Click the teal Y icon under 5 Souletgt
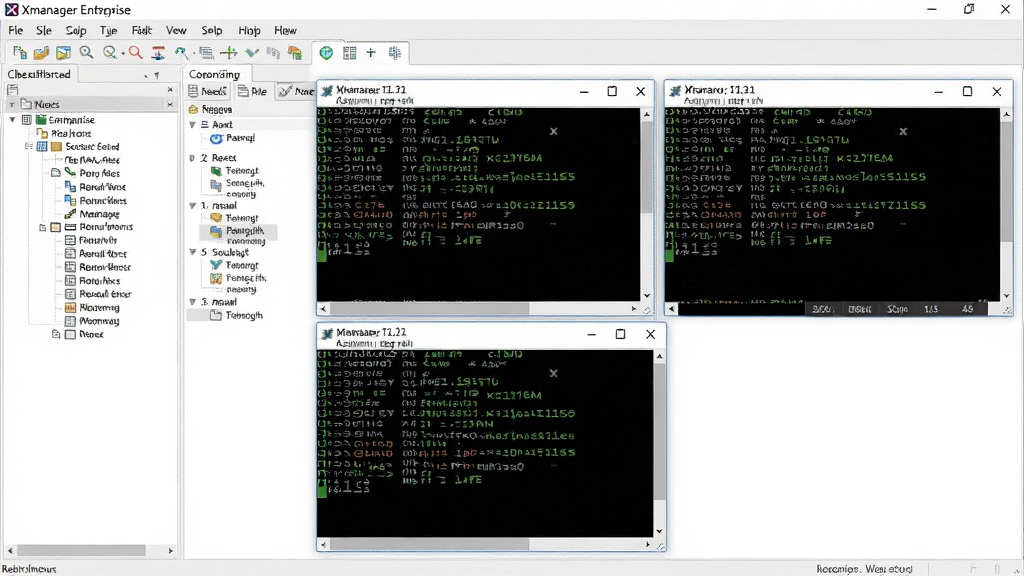 point(216,265)
